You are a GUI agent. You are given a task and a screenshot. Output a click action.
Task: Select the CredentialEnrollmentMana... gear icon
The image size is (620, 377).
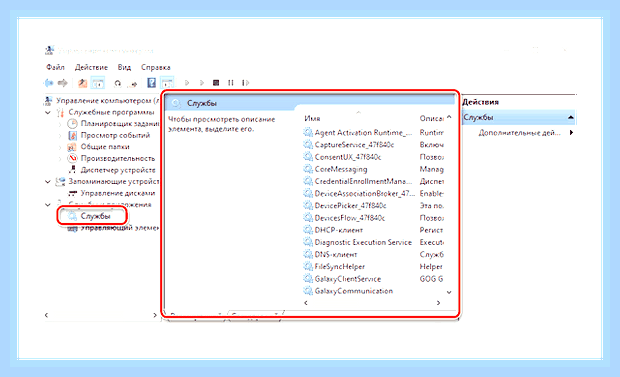pyautogui.click(x=308, y=182)
